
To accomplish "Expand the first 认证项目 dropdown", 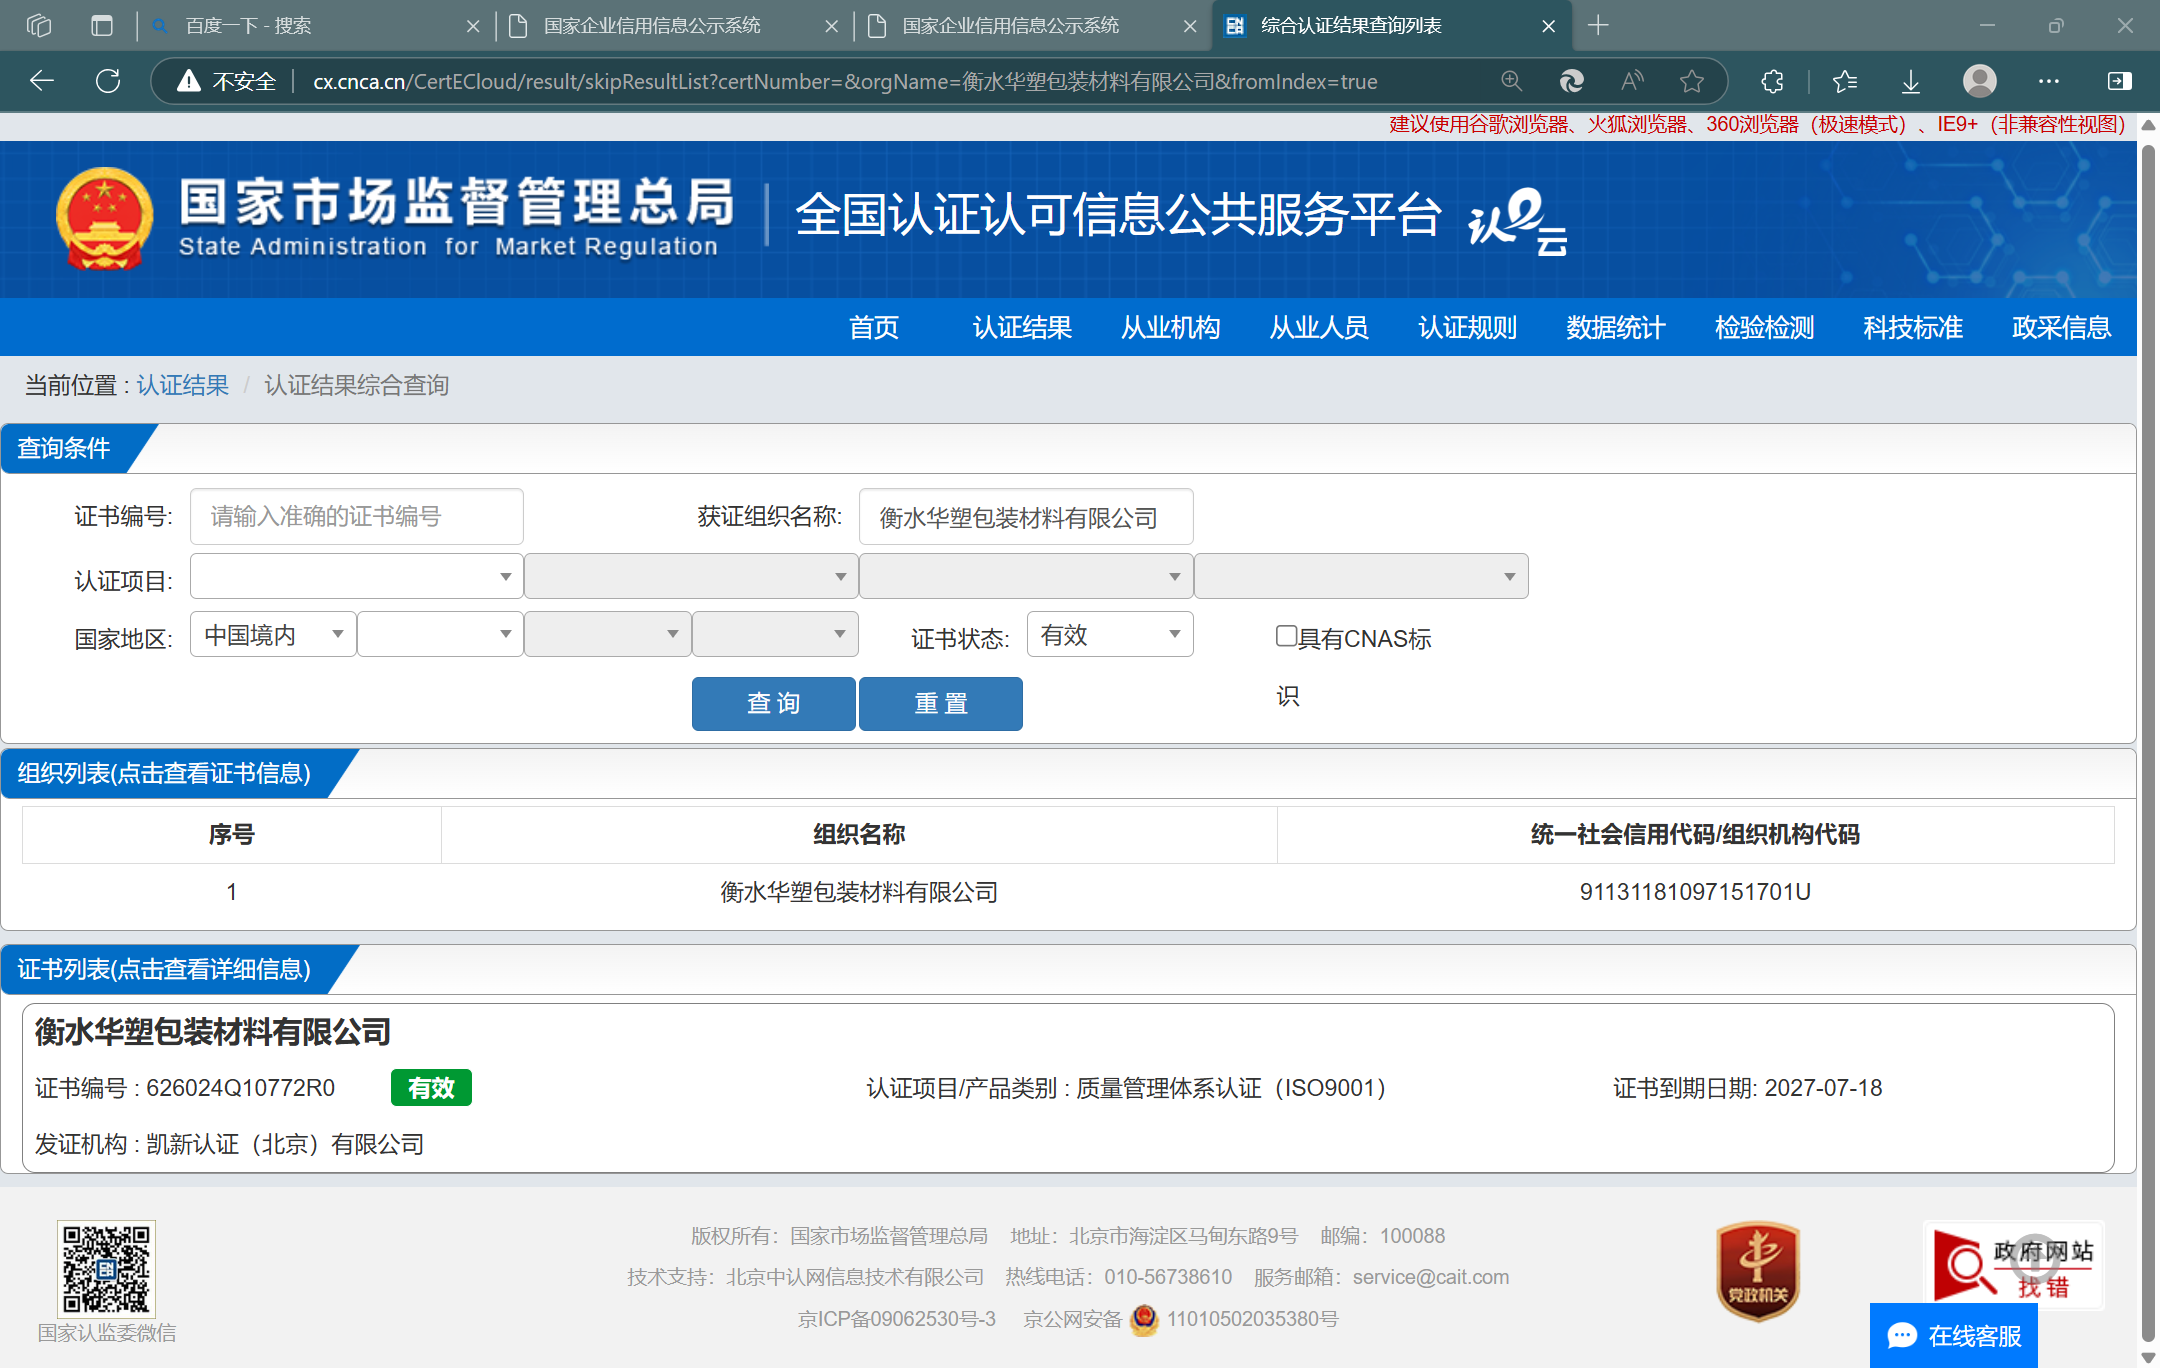I will [357, 576].
